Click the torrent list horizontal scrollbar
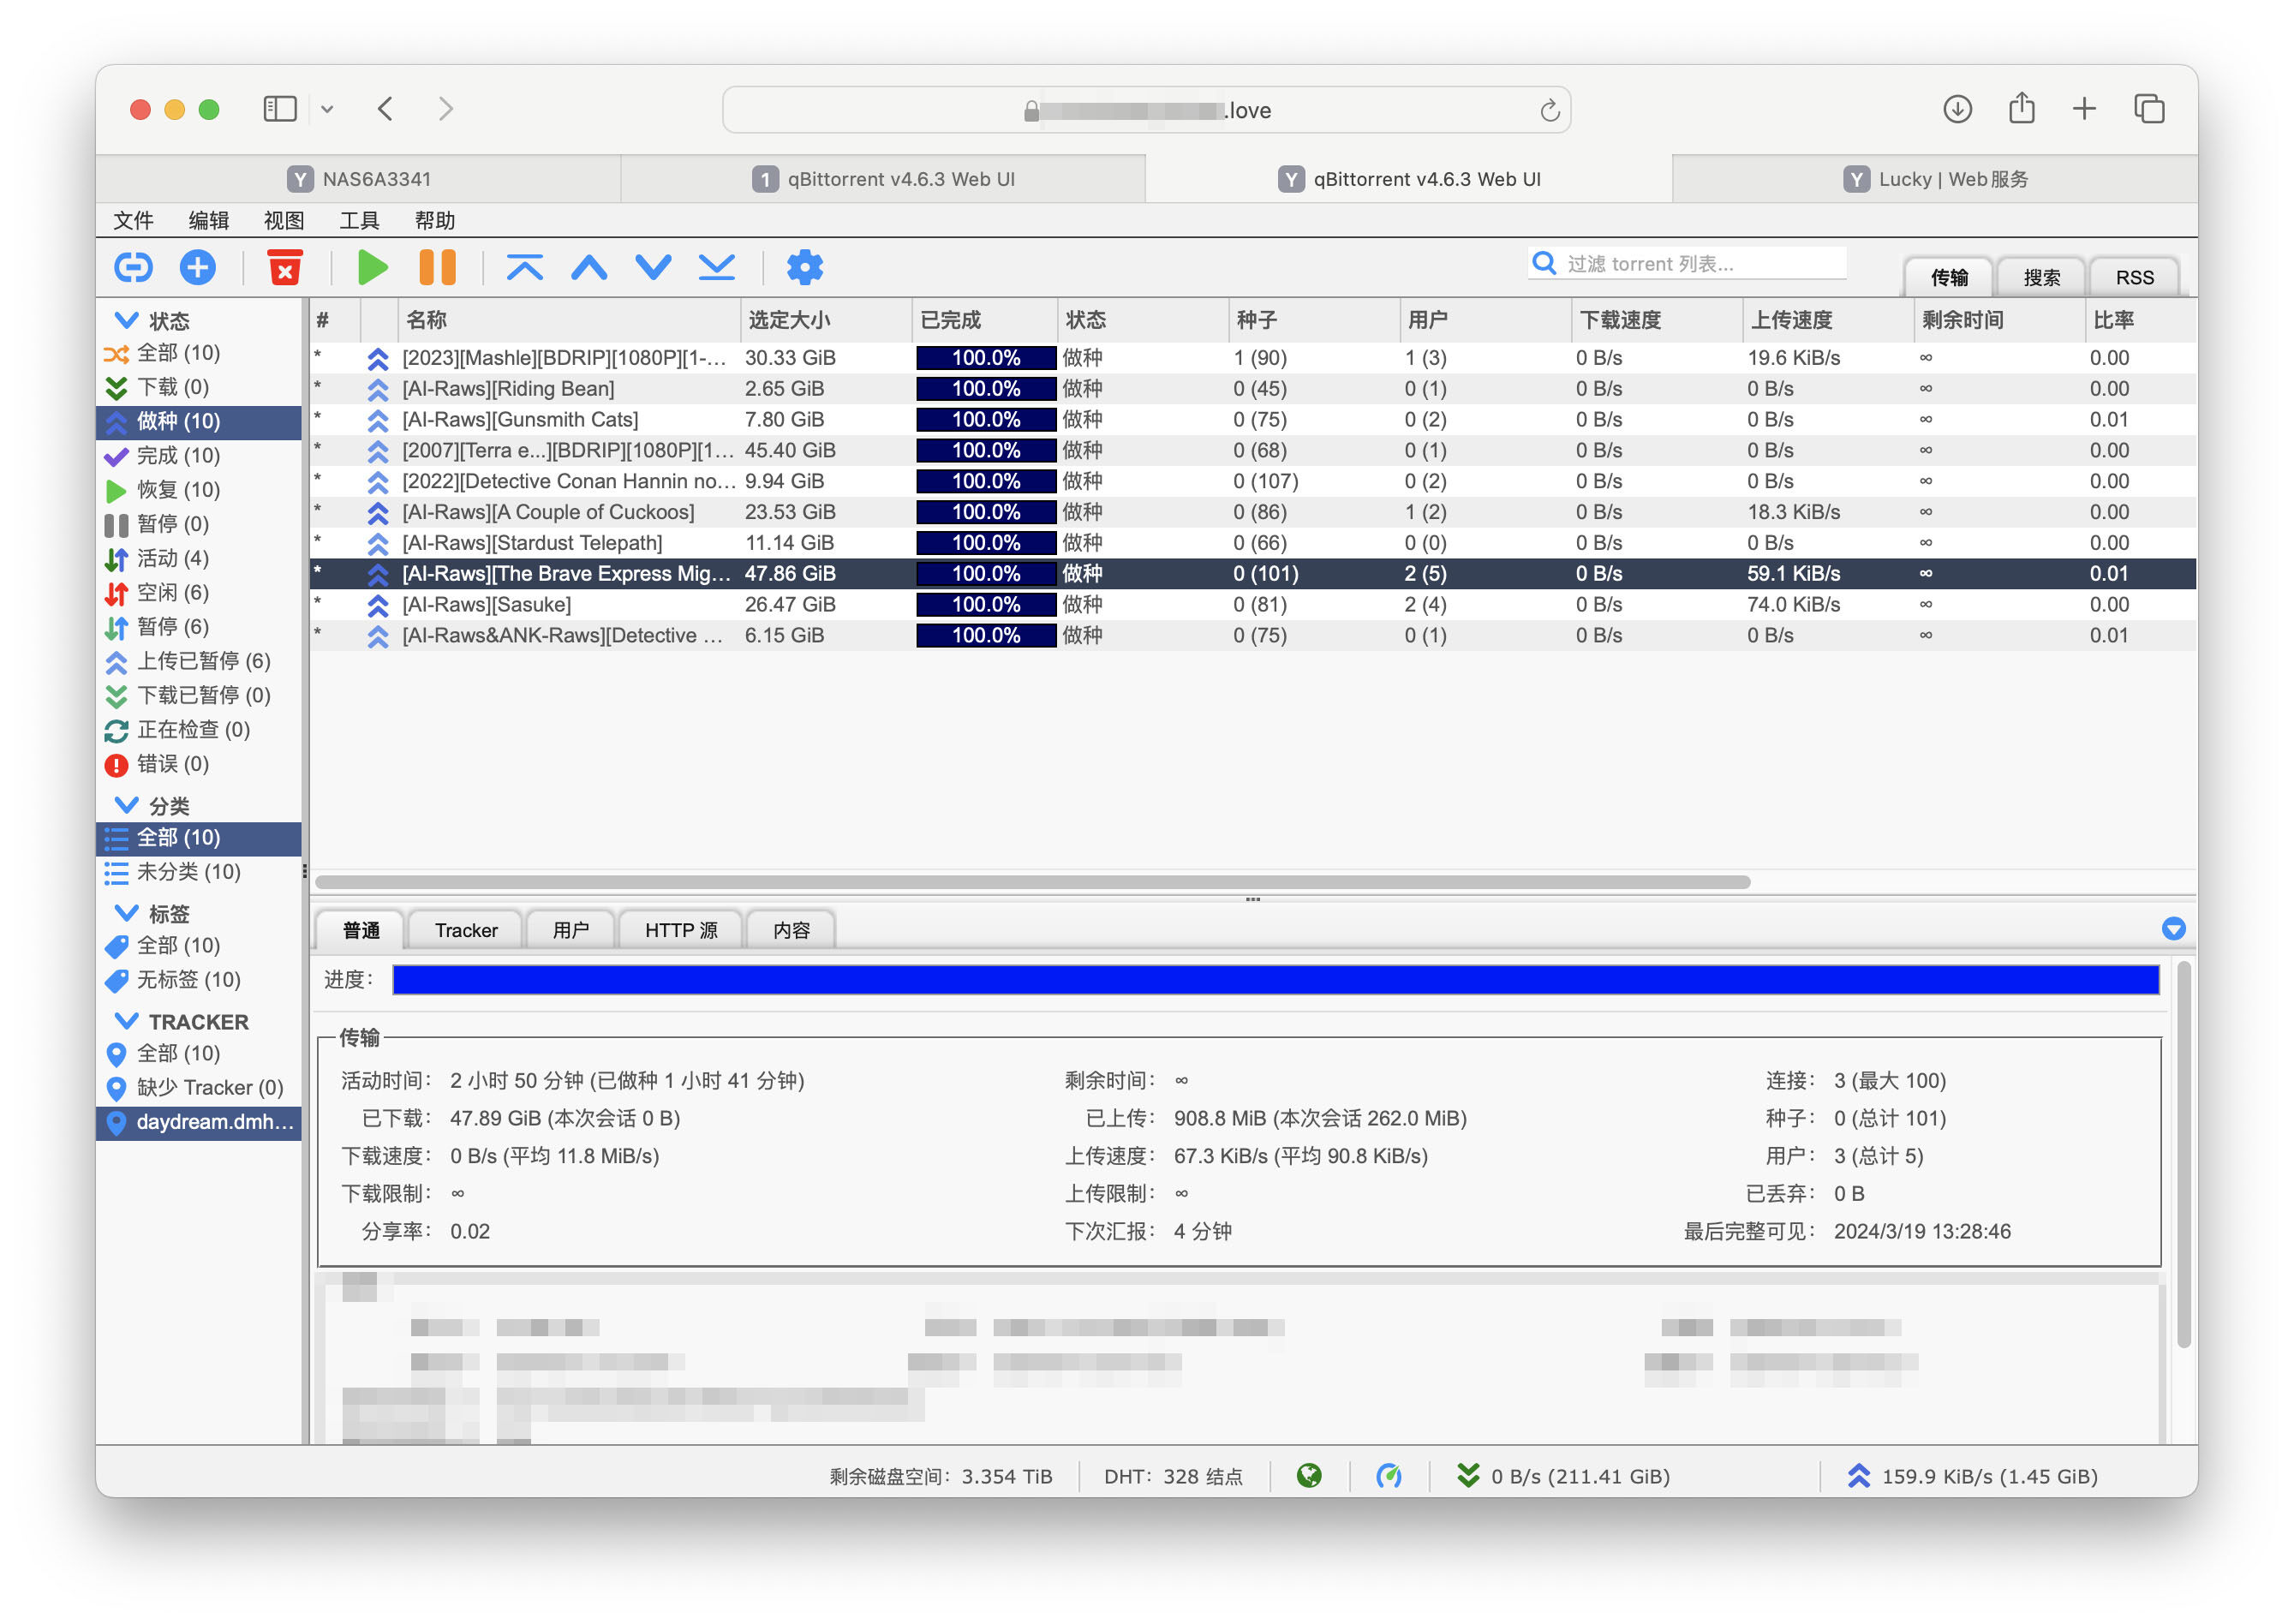The width and height of the screenshot is (2294, 1624). pos(1032,882)
